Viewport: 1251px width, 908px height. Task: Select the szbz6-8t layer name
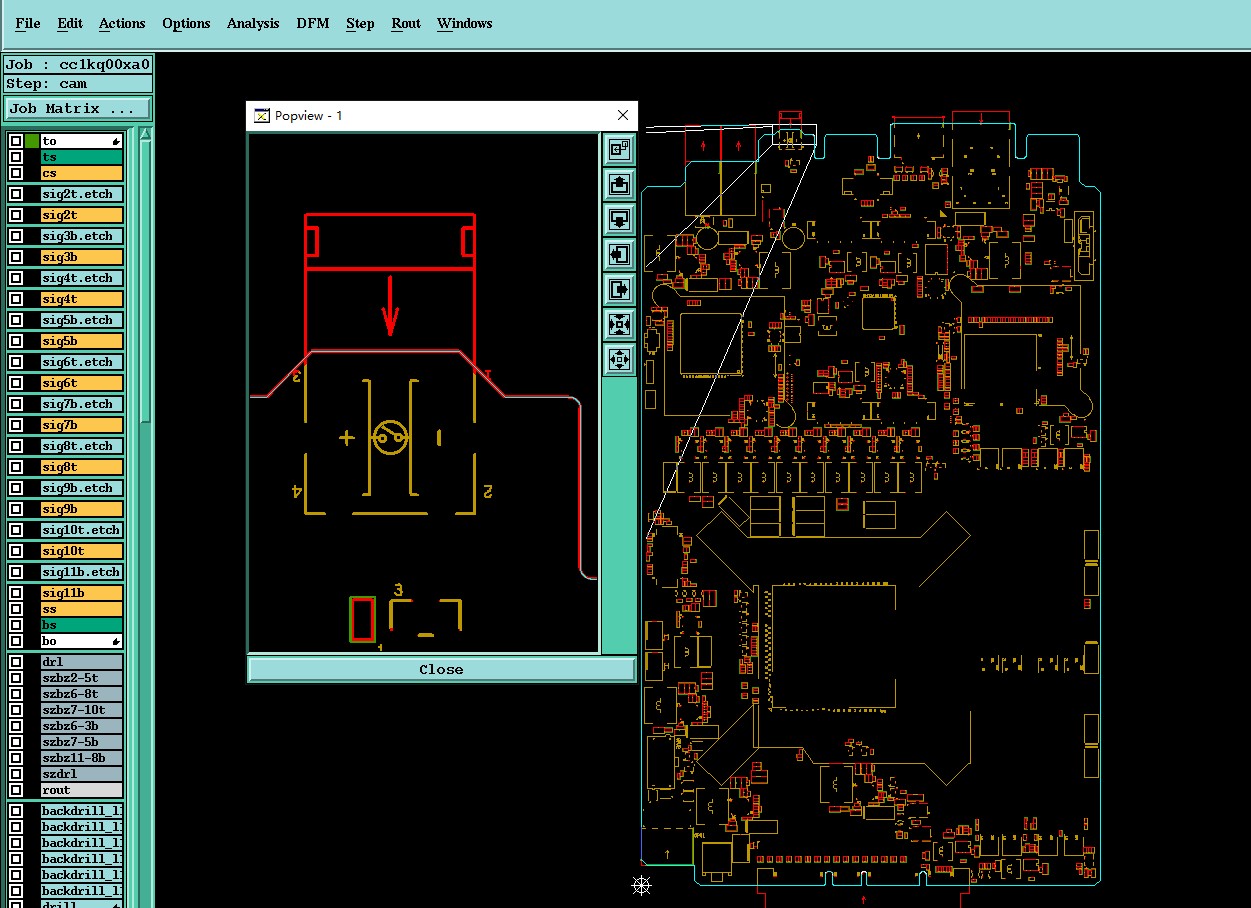pos(82,694)
